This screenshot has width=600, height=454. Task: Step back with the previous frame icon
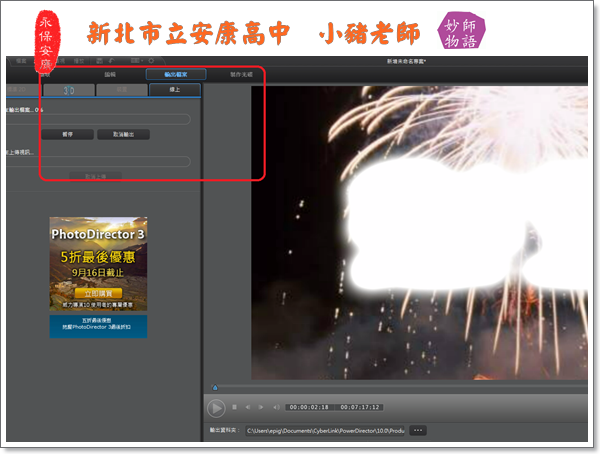(248, 407)
